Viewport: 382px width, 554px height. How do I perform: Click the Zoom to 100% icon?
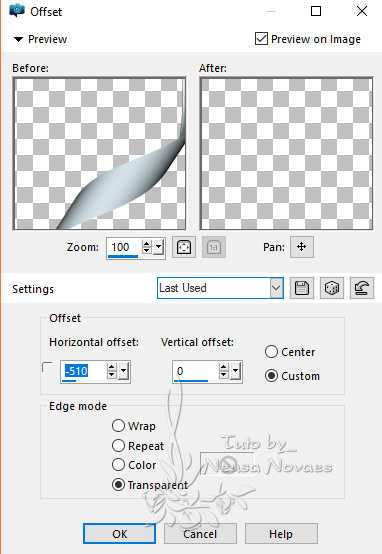point(213,247)
